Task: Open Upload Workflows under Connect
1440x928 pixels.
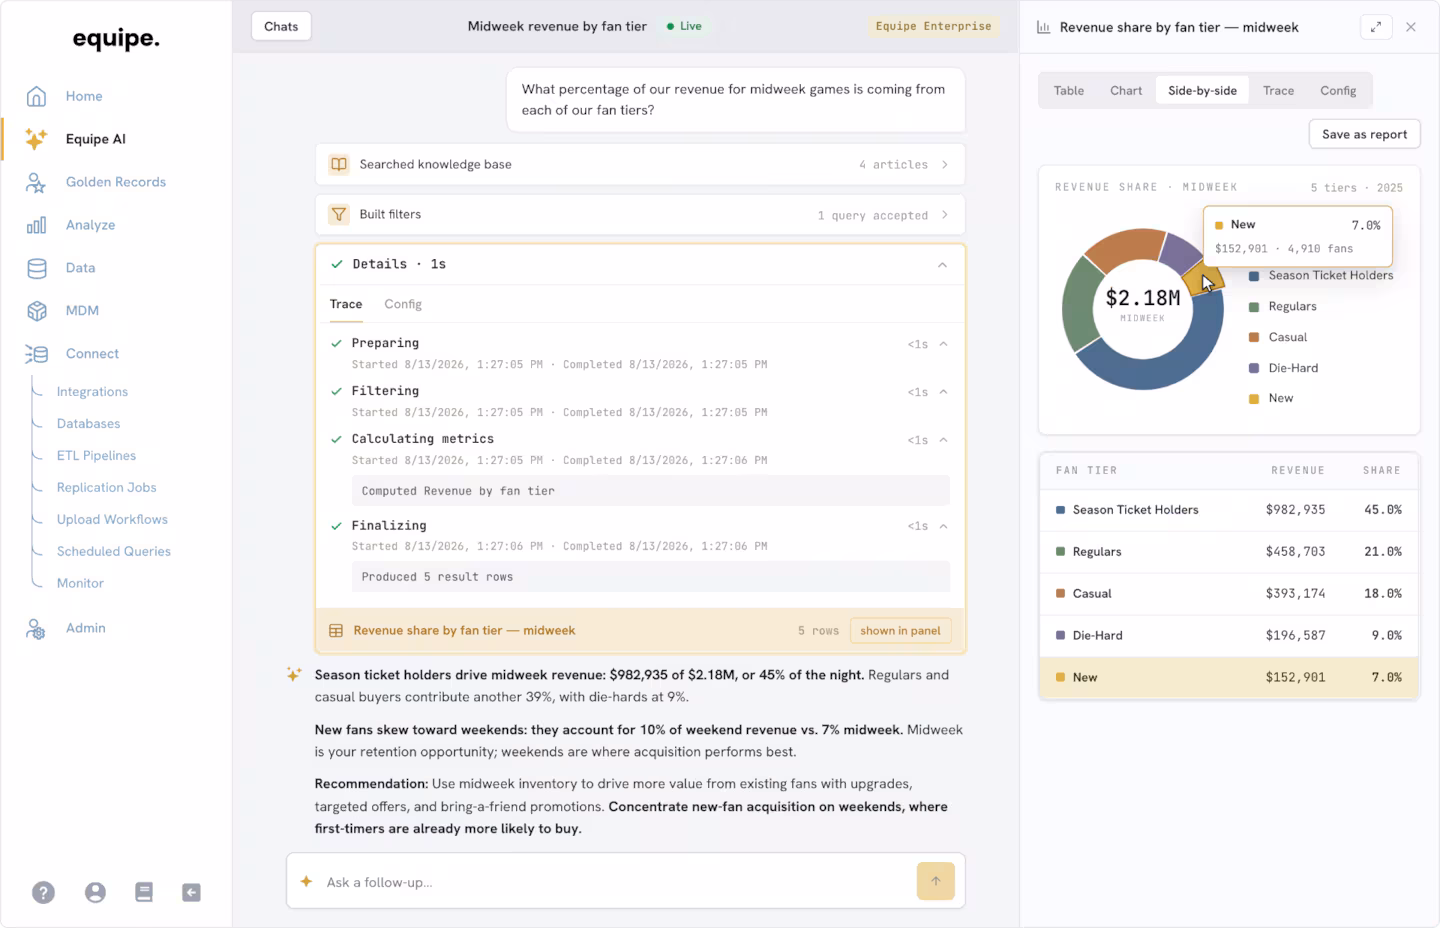Action: click(x=112, y=520)
